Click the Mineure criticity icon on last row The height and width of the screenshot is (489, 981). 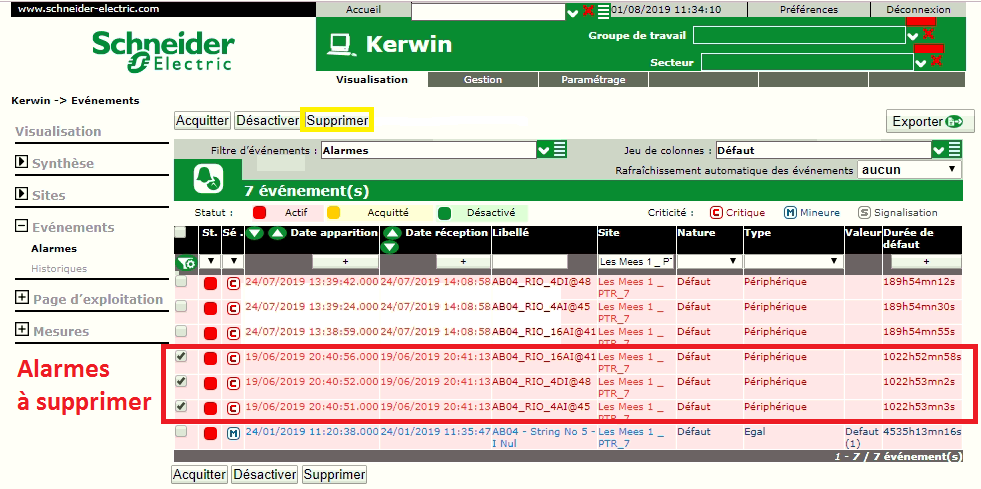[232, 432]
